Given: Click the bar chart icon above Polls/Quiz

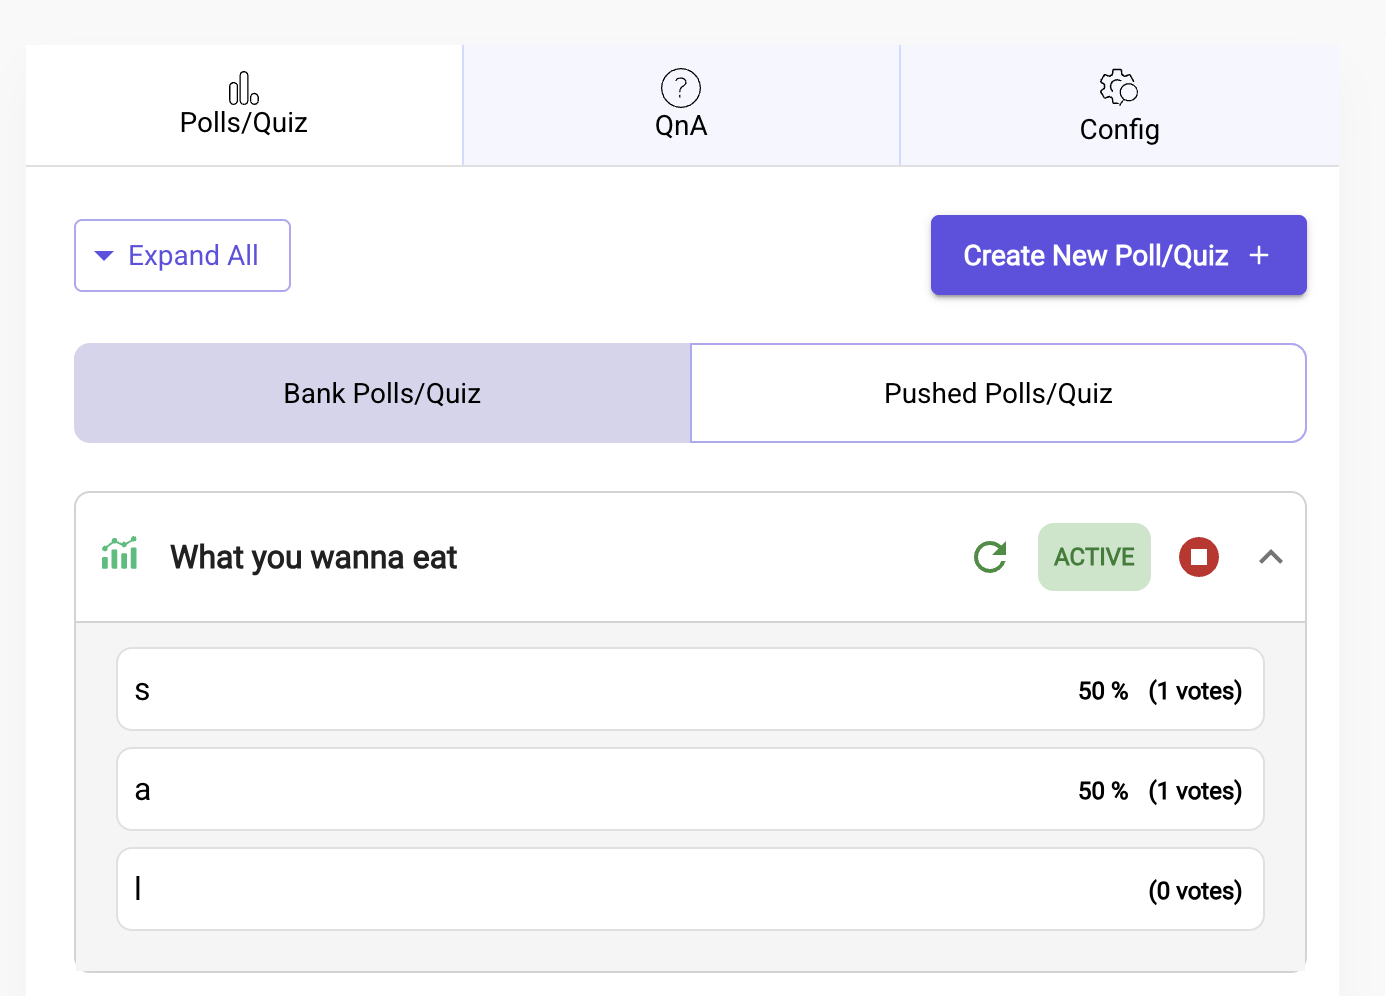Looking at the screenshot, I should [x=243, y=89].
